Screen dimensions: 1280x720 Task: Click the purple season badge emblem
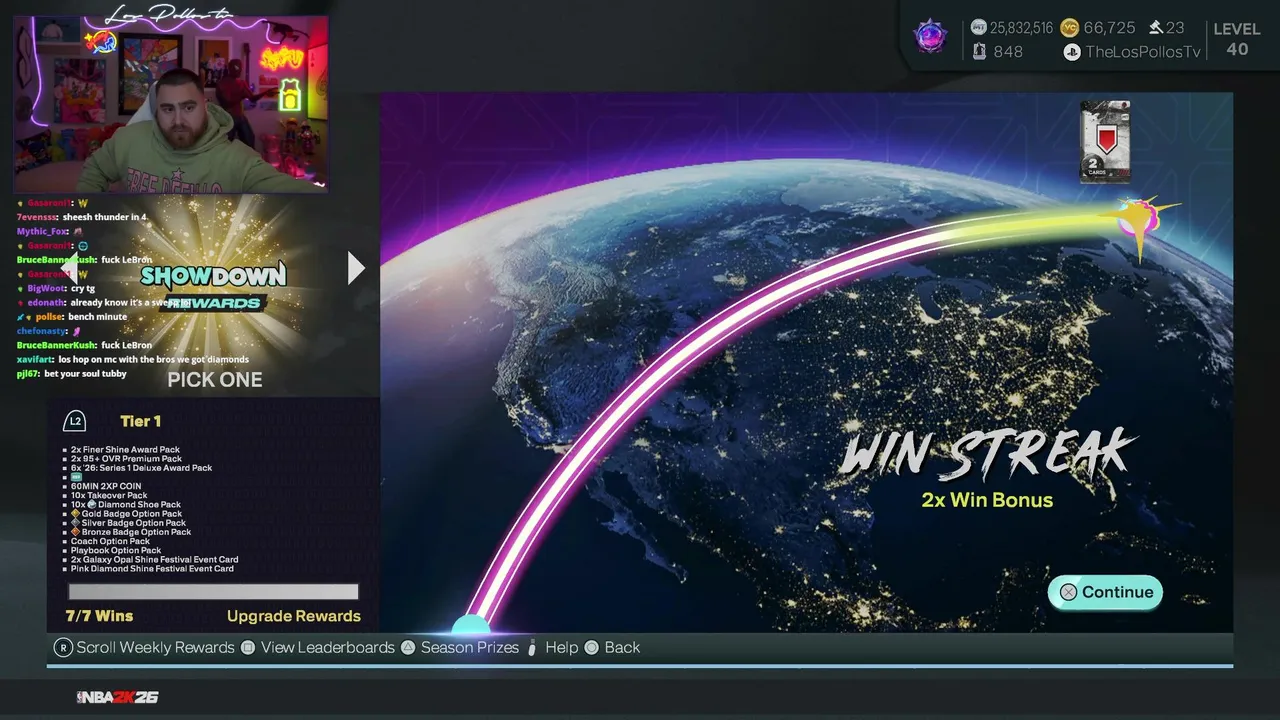coord(931,37)
